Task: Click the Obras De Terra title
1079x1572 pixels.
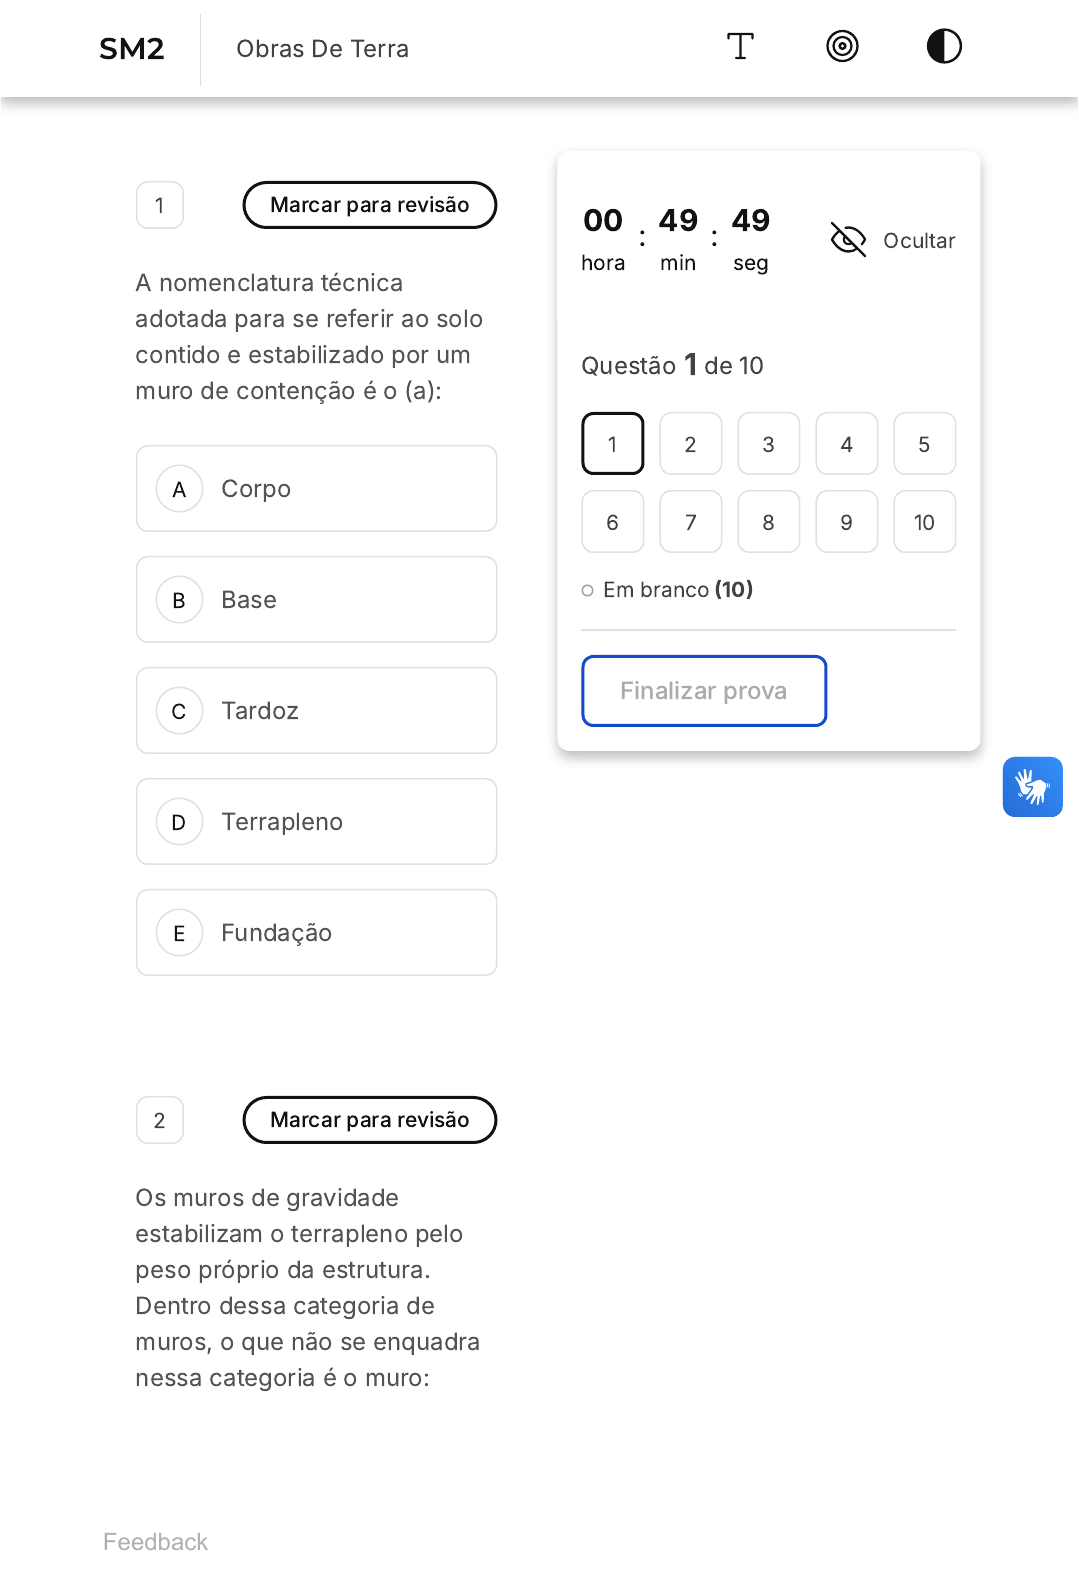Action: tap(322, 49)
